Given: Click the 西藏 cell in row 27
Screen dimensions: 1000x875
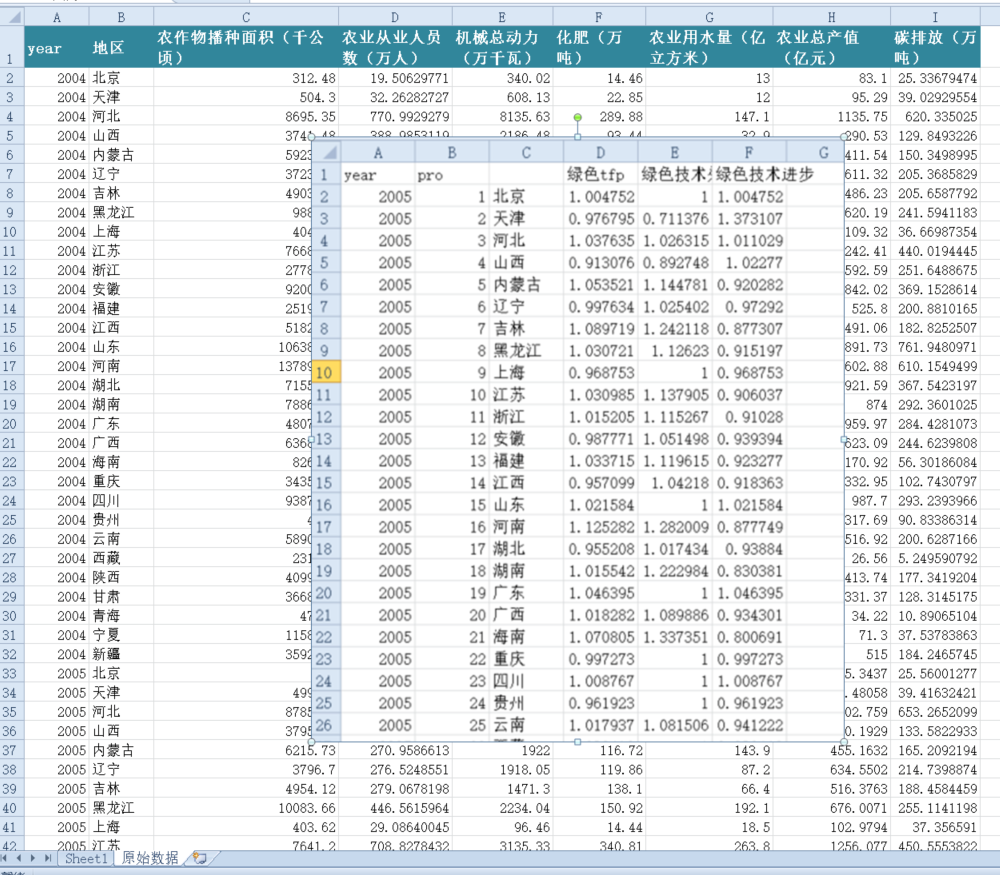Looking at the screenshot, I should click(x=121, y=558).
